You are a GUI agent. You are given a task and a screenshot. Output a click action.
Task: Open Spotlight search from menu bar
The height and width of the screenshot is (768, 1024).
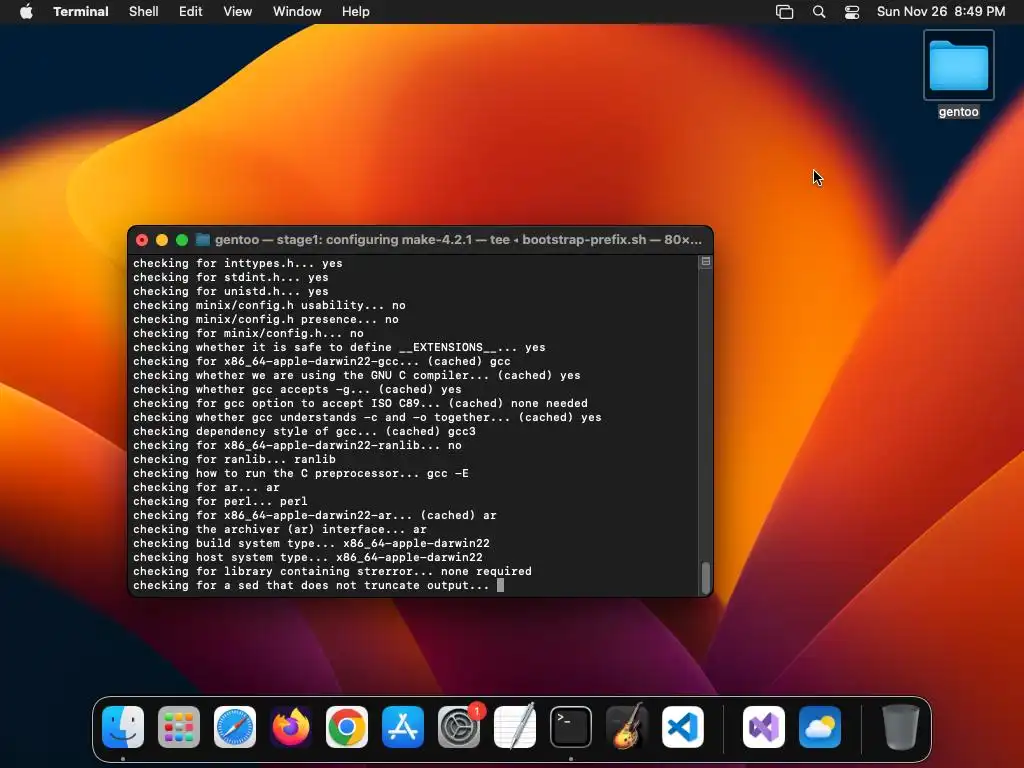(x=819, y=12)
